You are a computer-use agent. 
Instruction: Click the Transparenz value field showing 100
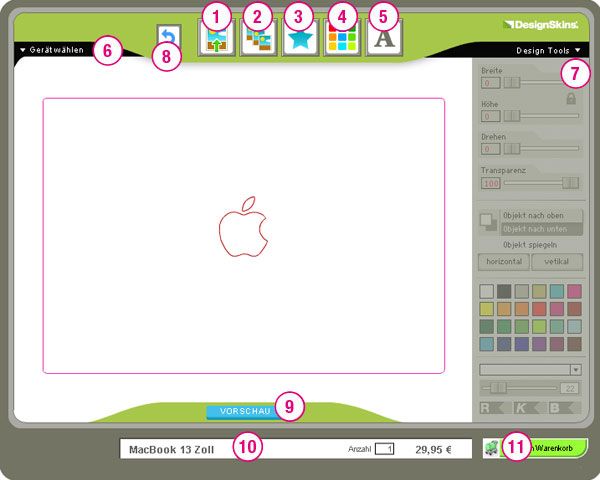tap(490, 183)
